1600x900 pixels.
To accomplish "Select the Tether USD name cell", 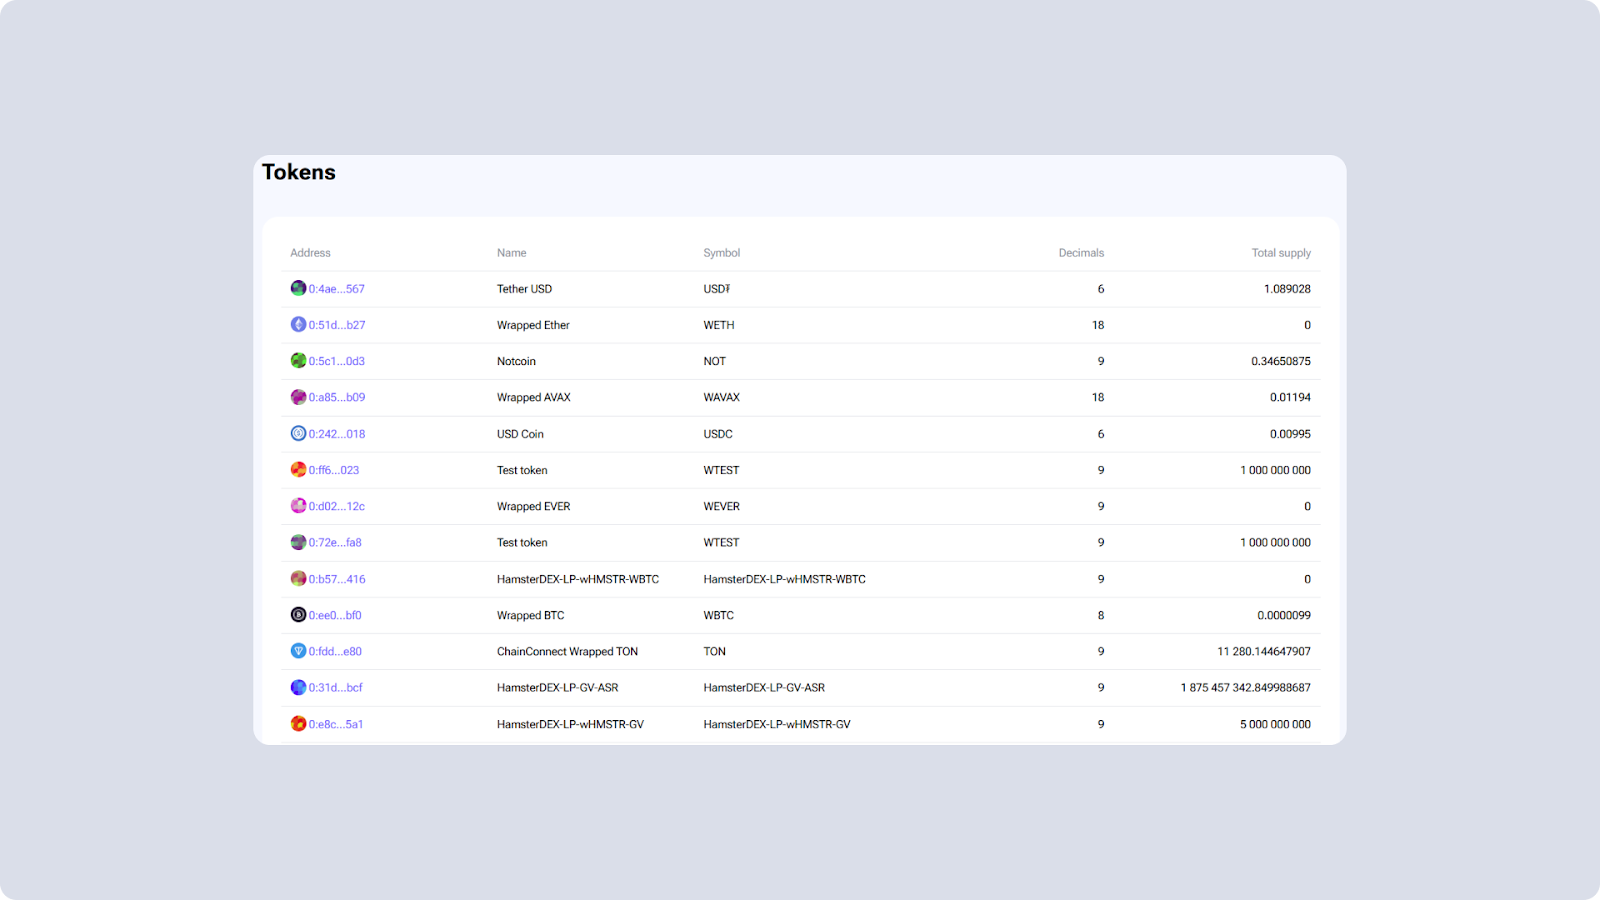I will (x=524, y=289).
